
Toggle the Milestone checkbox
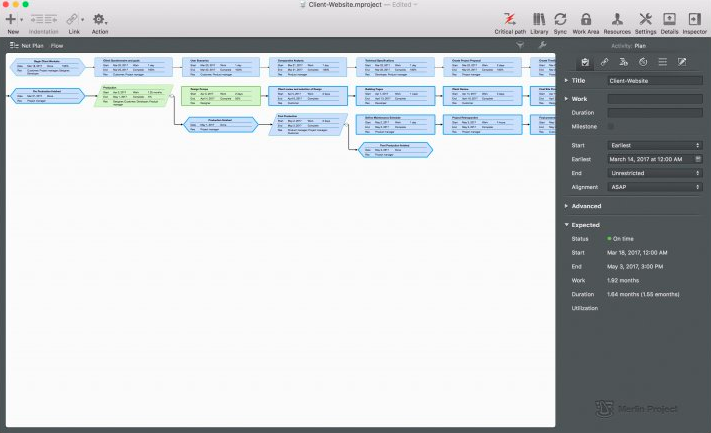pos(610,126)
